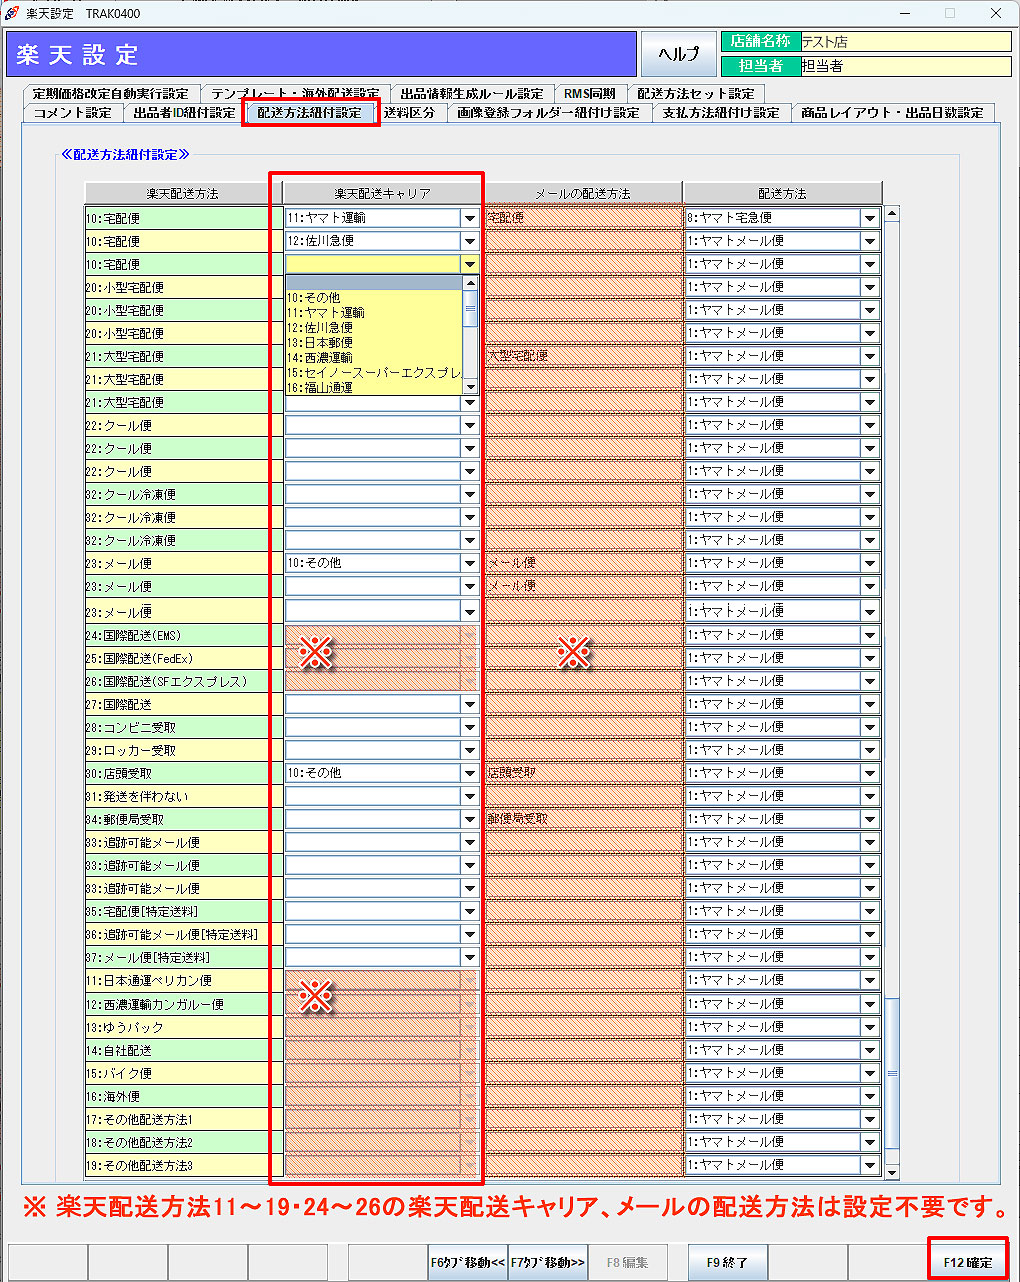This screenshot has width=1020, height=1282.
Task: Click the table's vertical scrollbar thumb
Action: click(x=892, y=1073)
